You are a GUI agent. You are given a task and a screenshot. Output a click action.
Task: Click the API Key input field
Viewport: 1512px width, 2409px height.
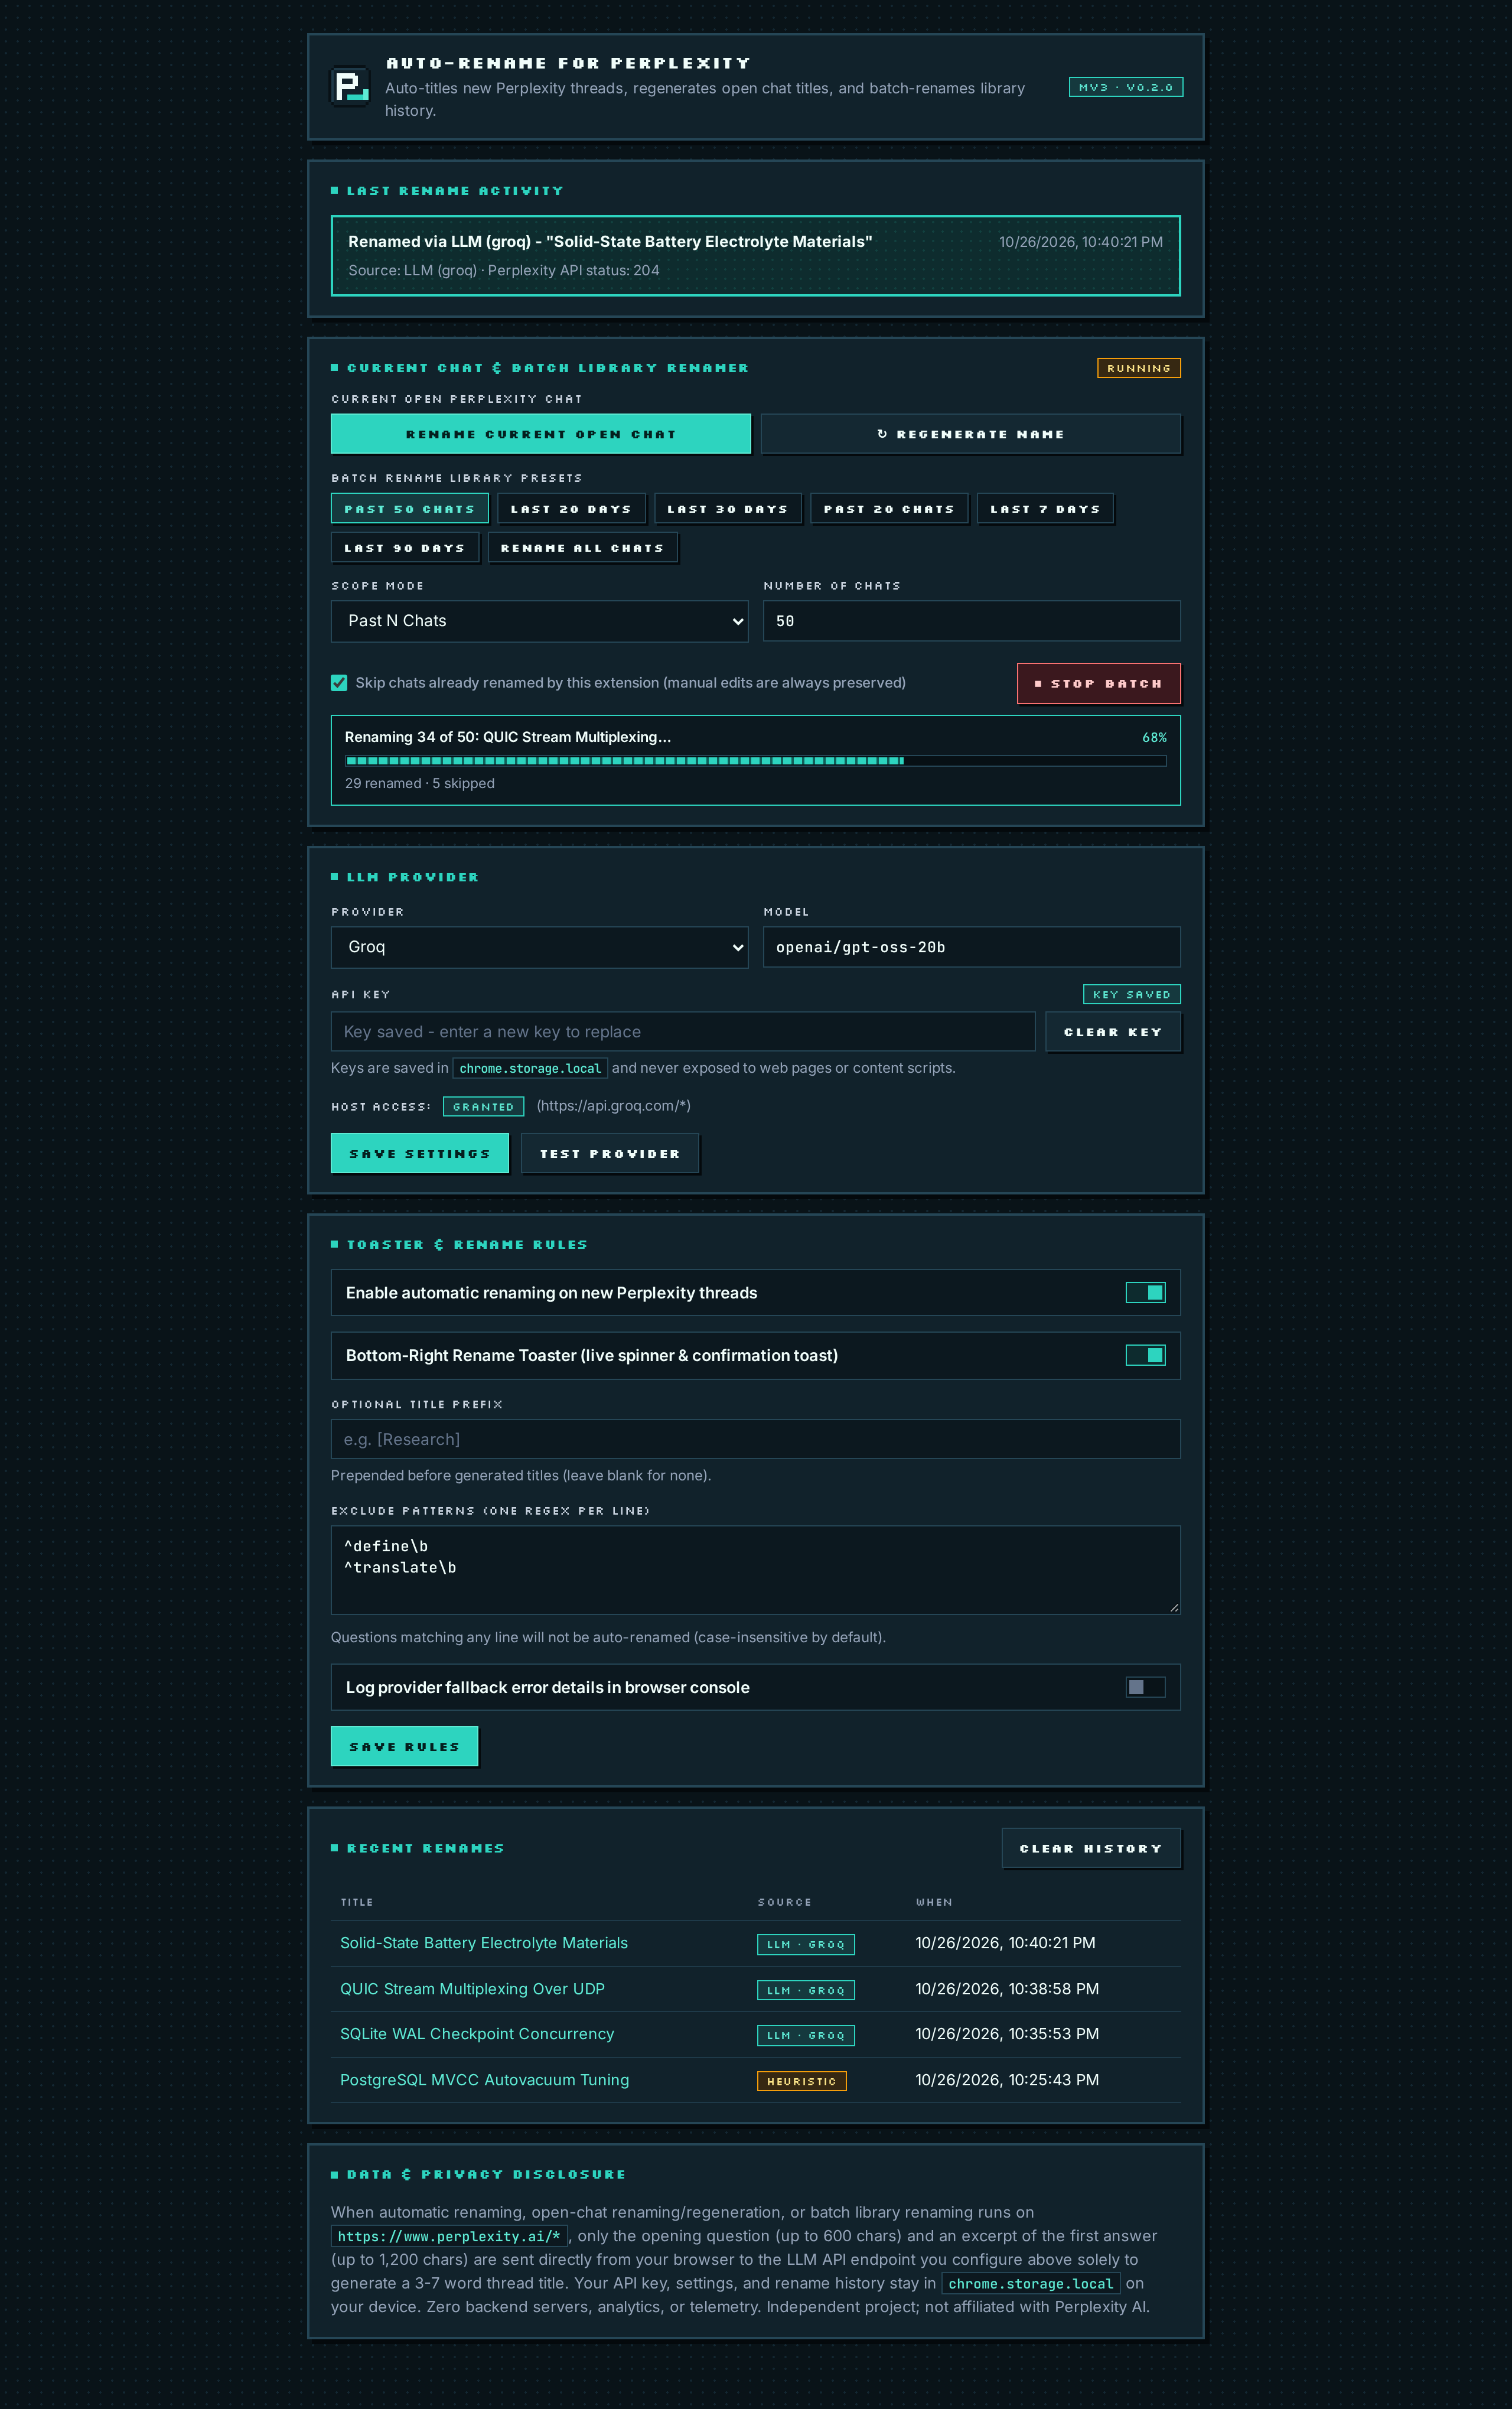(682, 1032)
